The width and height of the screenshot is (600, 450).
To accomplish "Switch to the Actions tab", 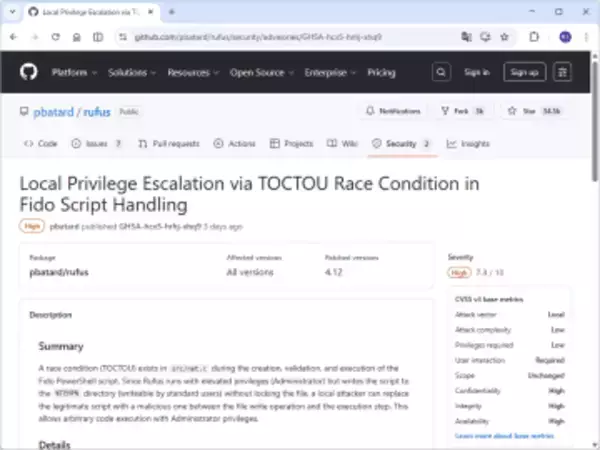I will click(234, 143).
